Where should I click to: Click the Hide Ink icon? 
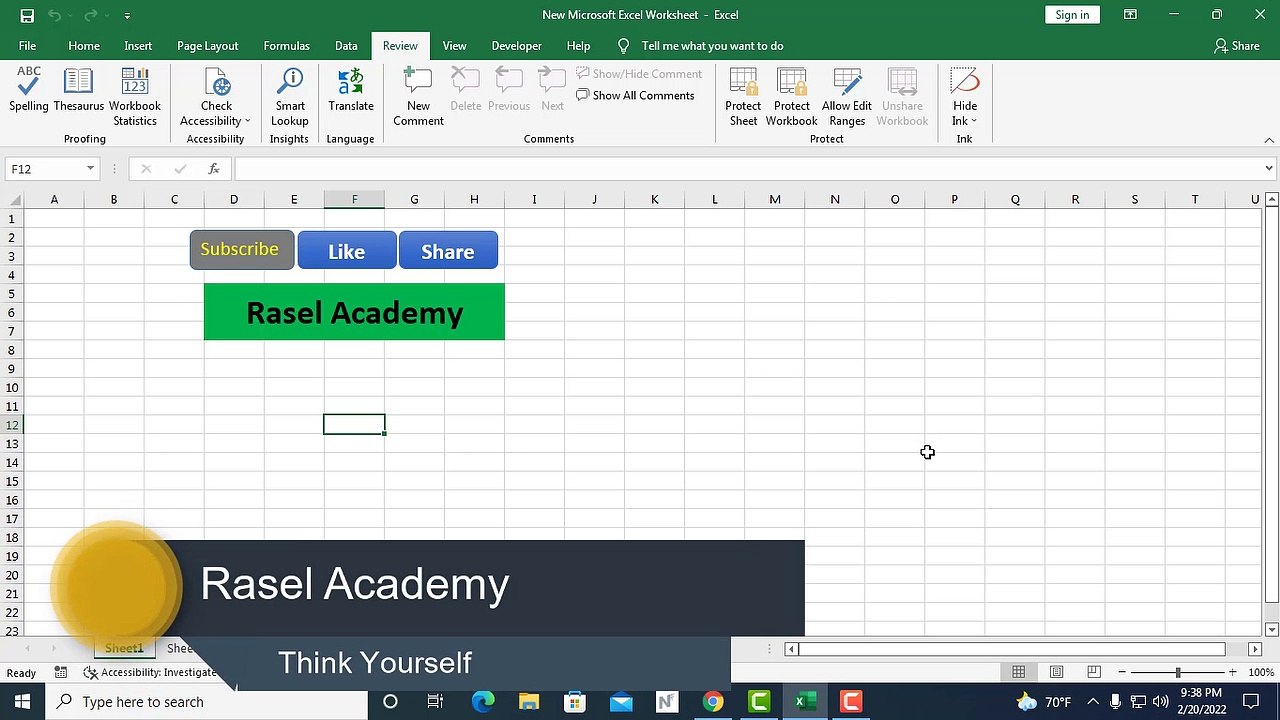coord(965,82)
